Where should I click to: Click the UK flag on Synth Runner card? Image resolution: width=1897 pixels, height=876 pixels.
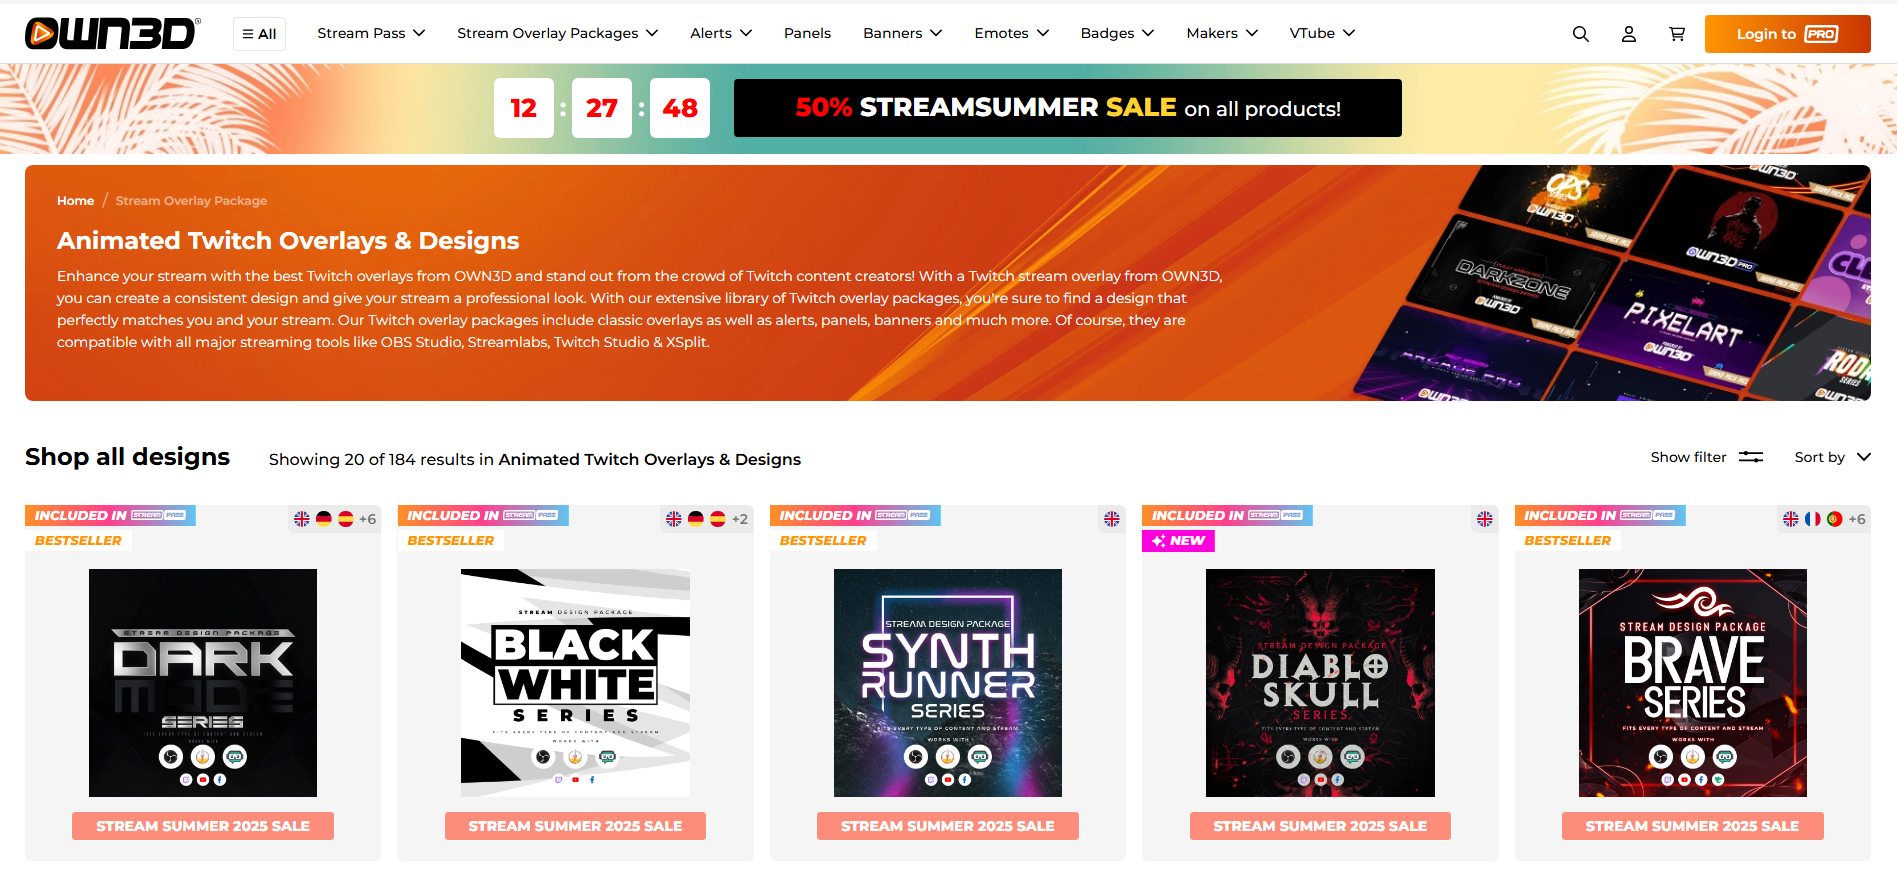1112,519
